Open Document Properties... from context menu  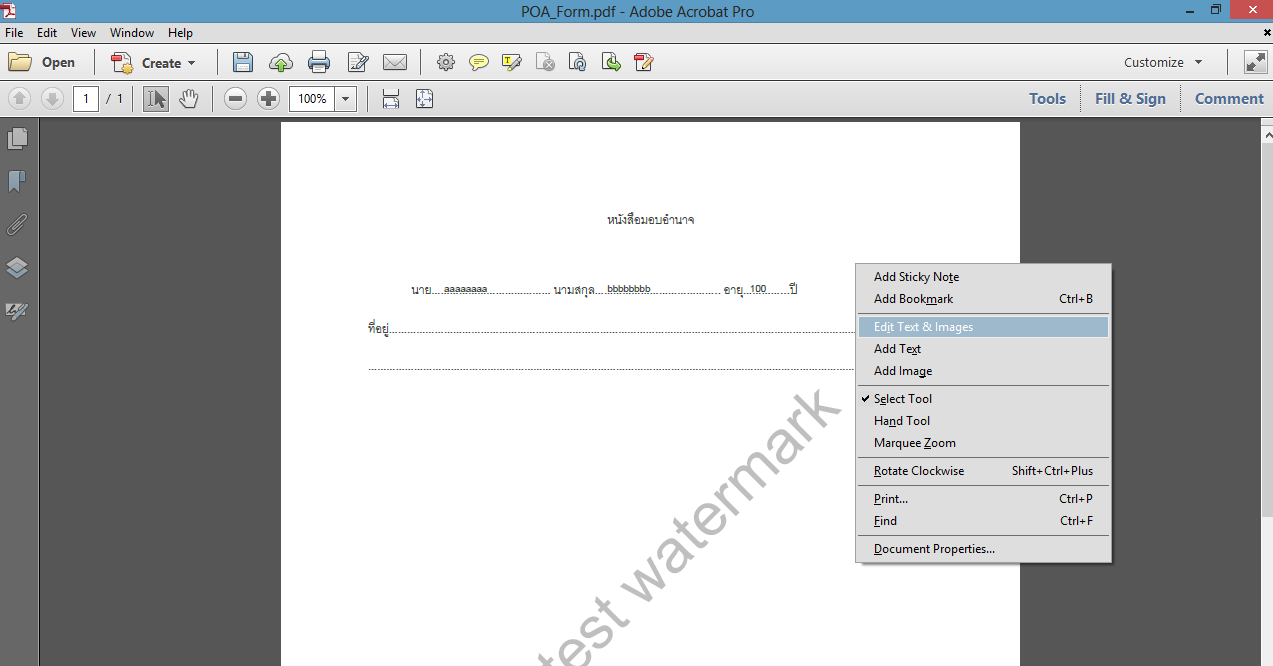[983, 549]
